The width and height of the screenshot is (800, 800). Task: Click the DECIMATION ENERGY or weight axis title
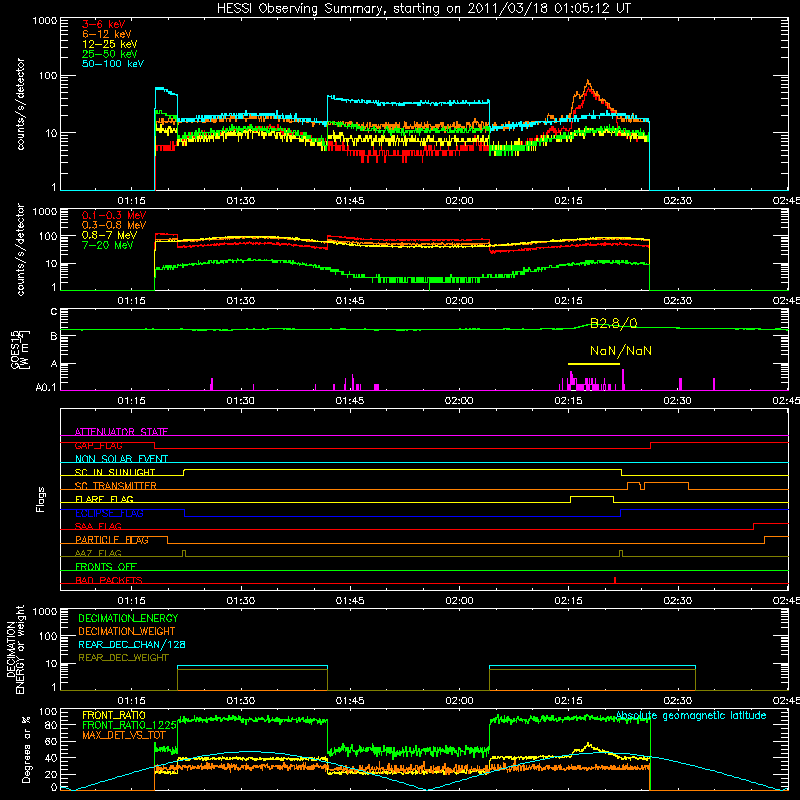pos(15,649)
